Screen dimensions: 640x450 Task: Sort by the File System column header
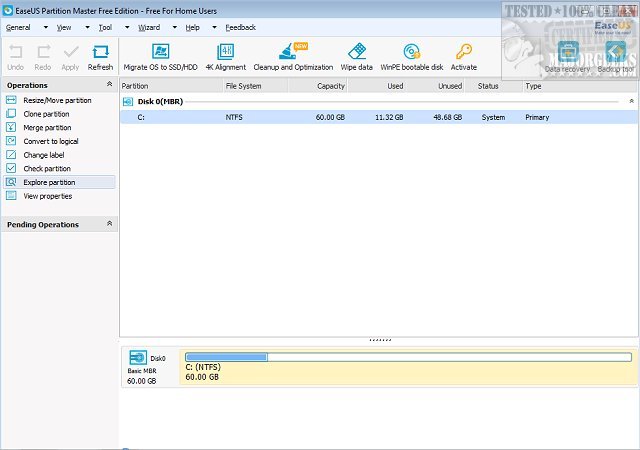[256, 86]
